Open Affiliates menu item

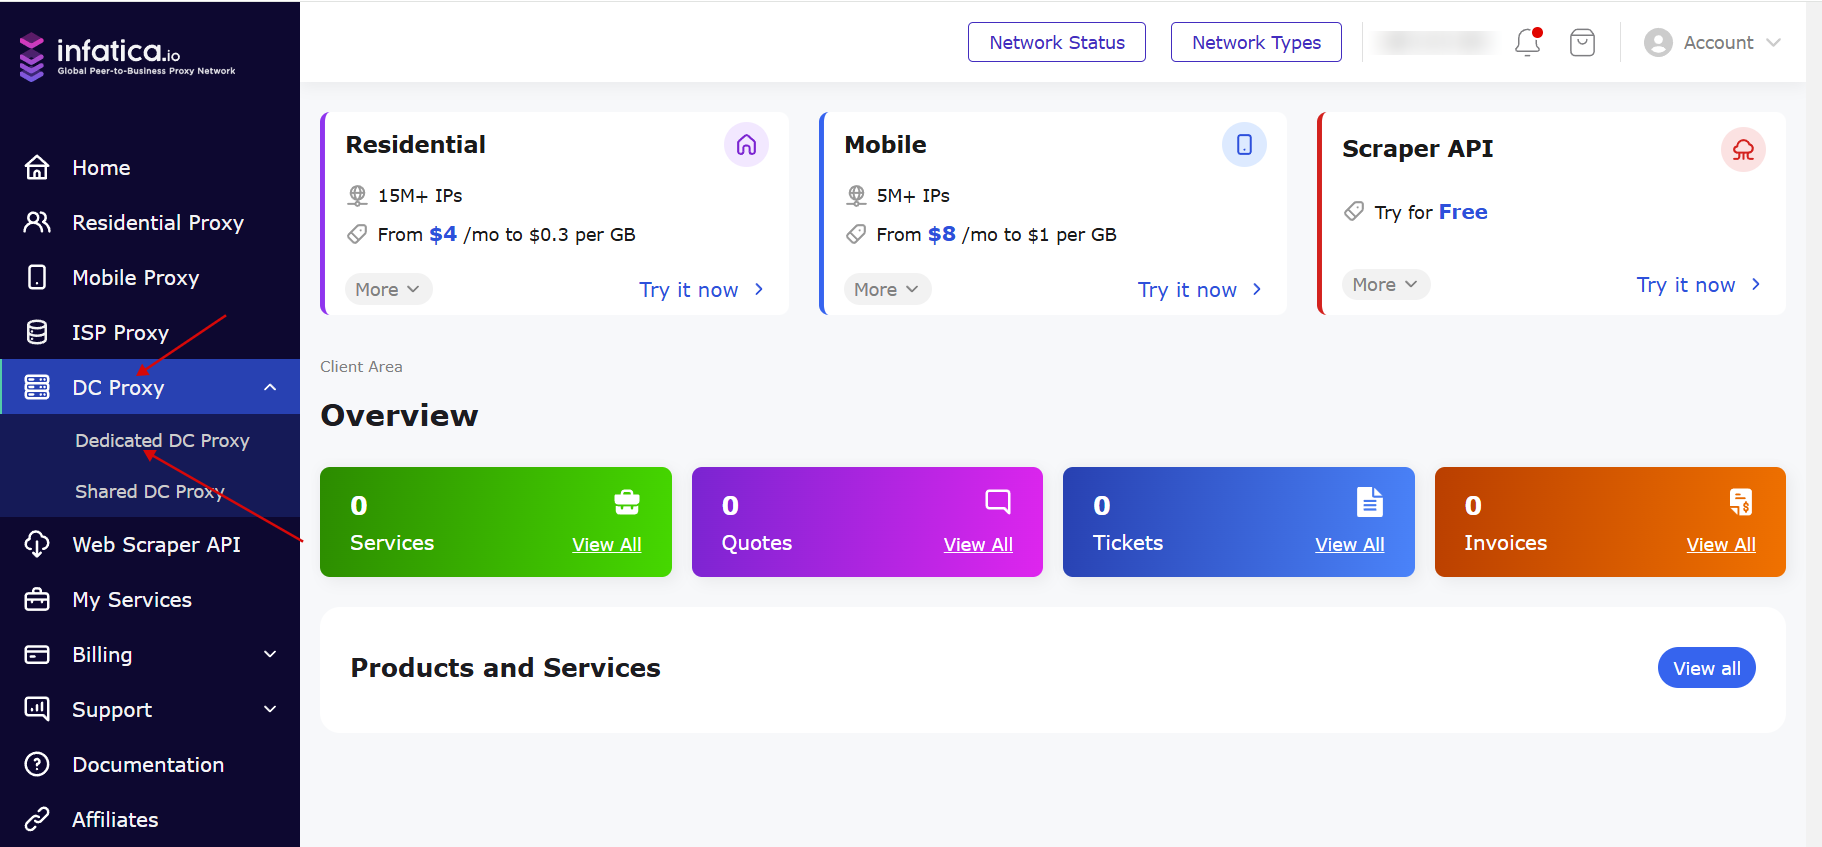[x=150, y=819]
